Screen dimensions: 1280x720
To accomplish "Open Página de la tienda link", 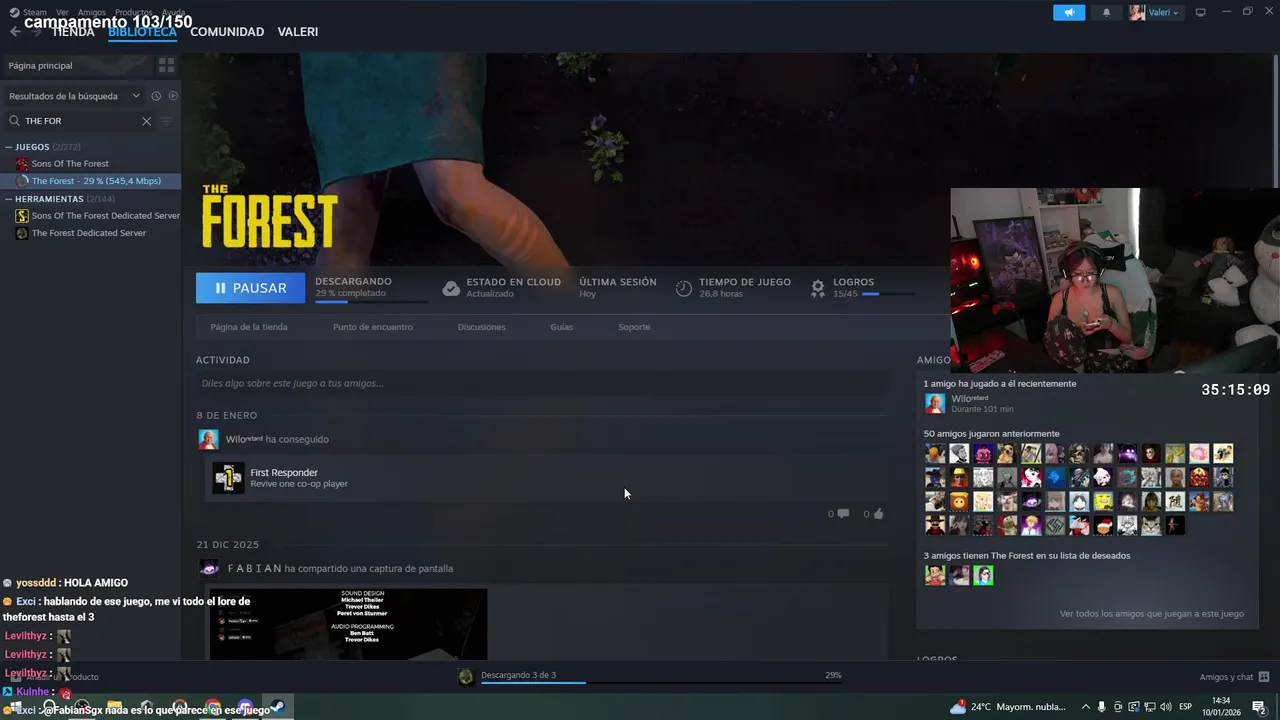I will coord(249,327).
